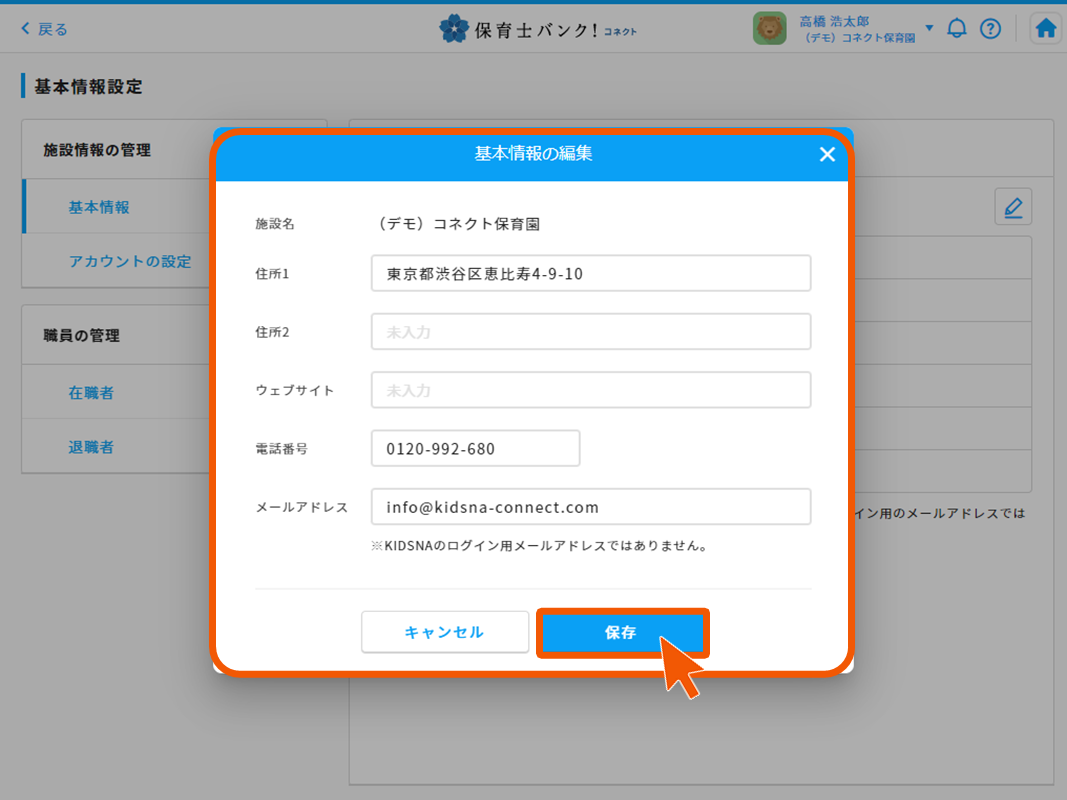Click the 住所1 address field

click(x=590, y=273)
